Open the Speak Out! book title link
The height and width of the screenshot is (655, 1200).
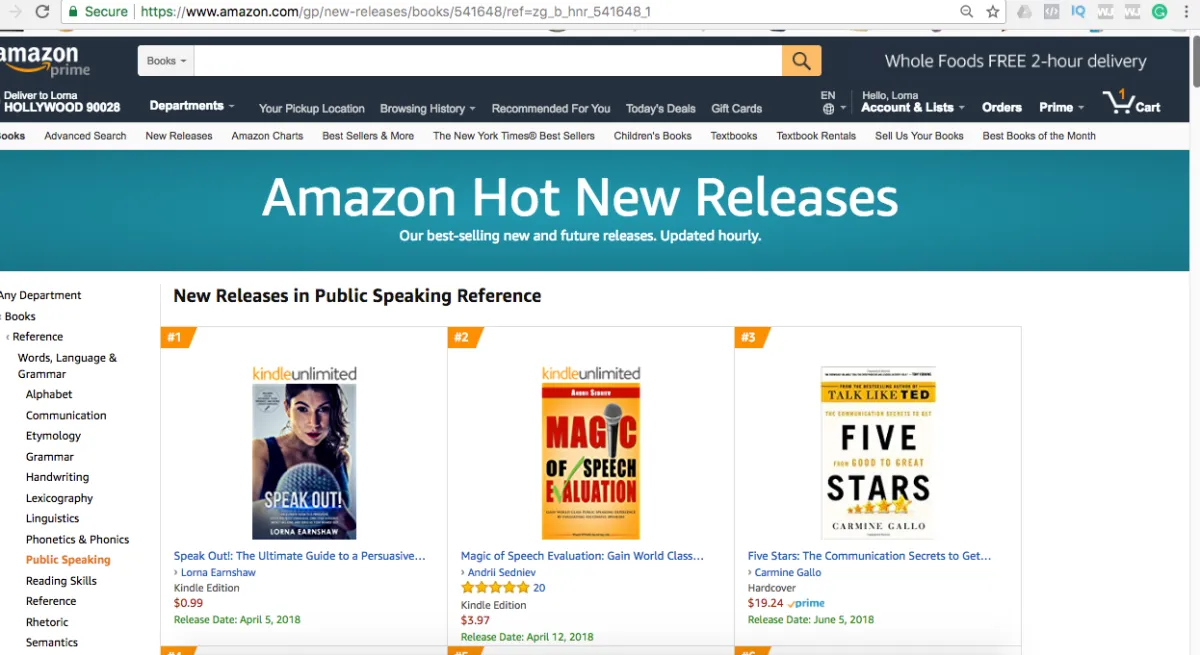[299, 556]
